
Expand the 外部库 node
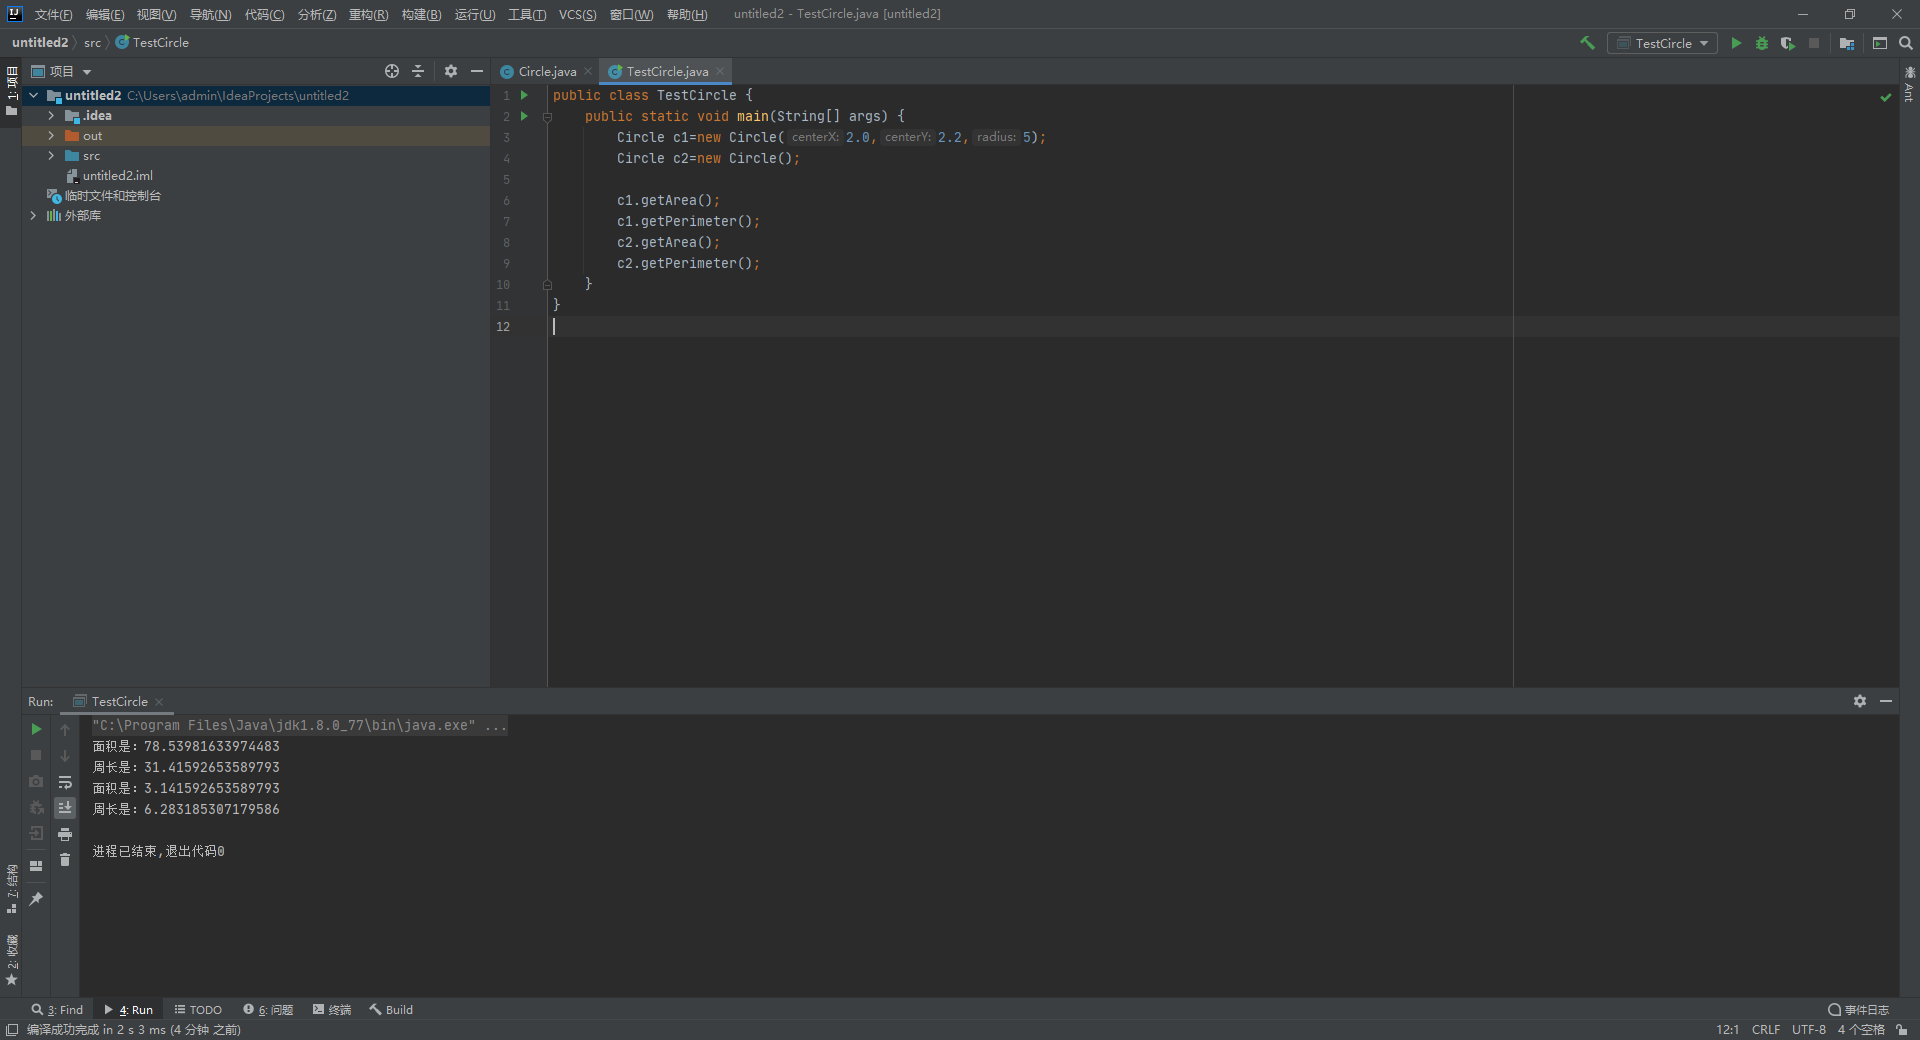point(34,216)
